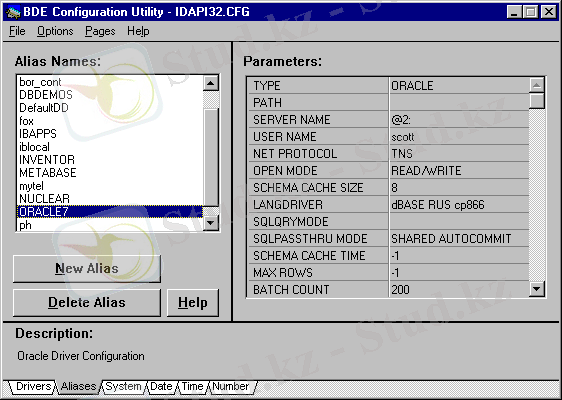Click Parameters list scroll down arrow
This screenshot has width=562, height=400.
click(x=537, y=289)
